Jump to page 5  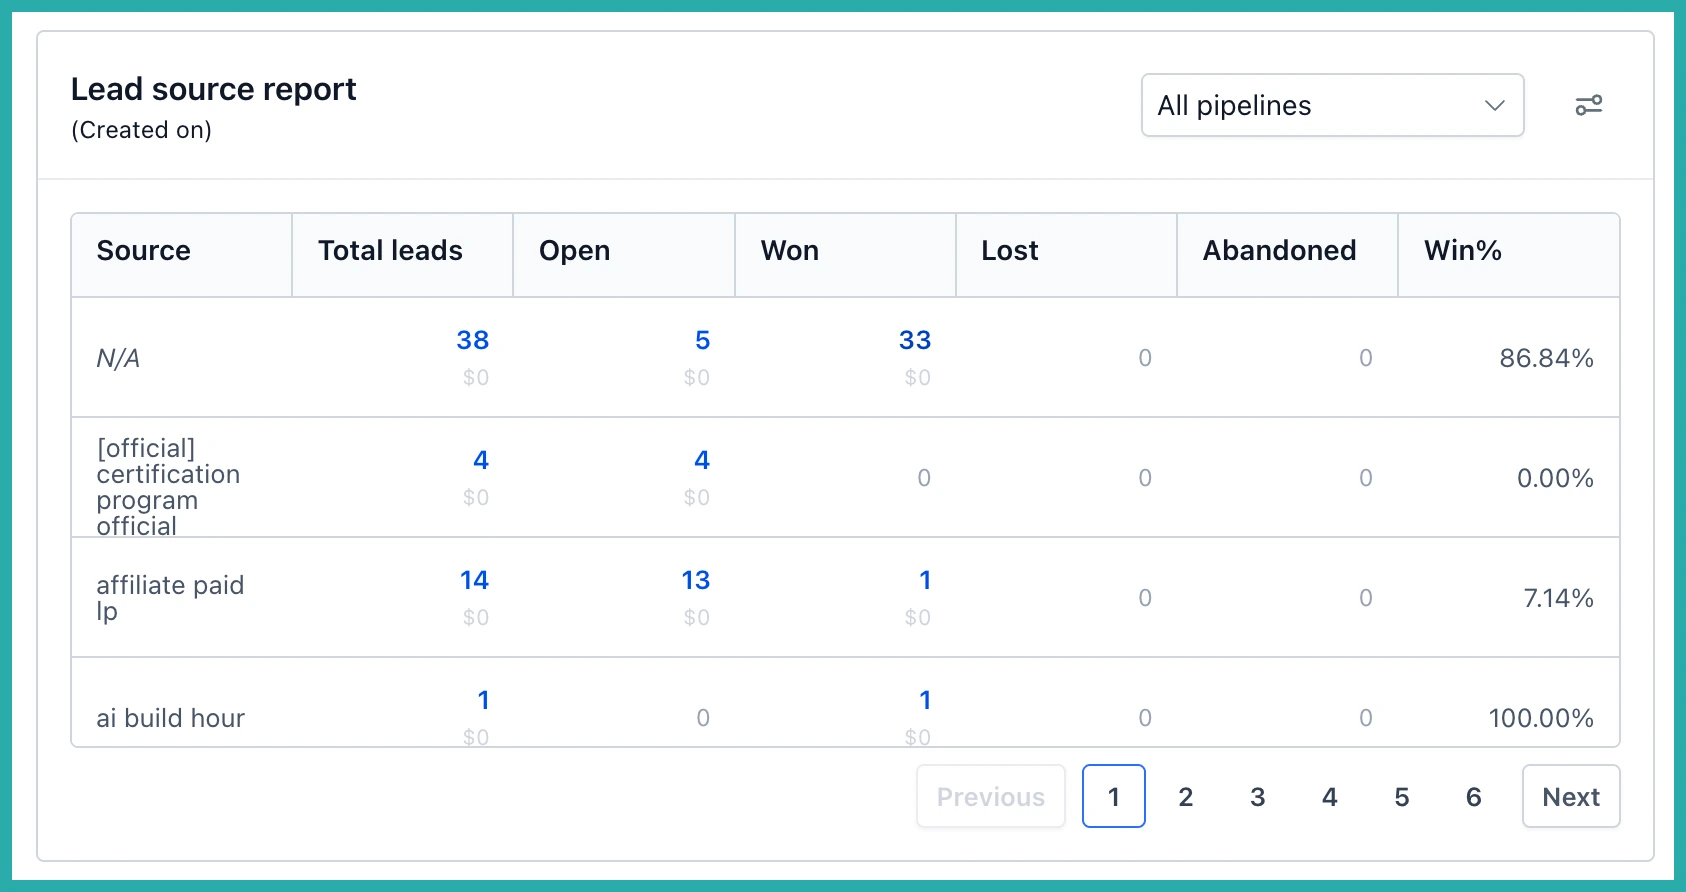(x=1401, y=796)
